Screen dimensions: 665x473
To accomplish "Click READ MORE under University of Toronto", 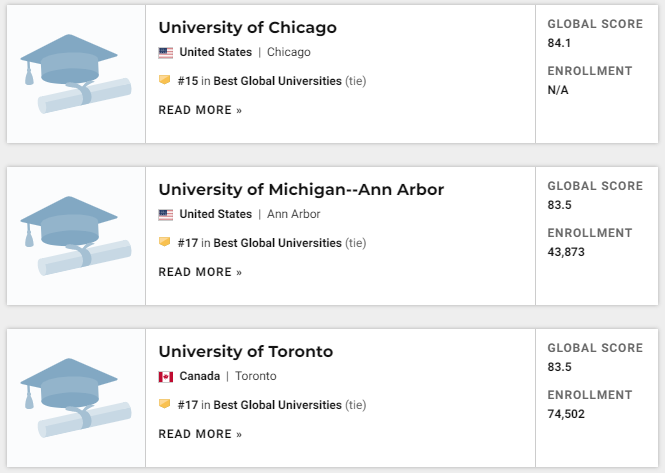I will pyautogui.click(x=200, y=434).
